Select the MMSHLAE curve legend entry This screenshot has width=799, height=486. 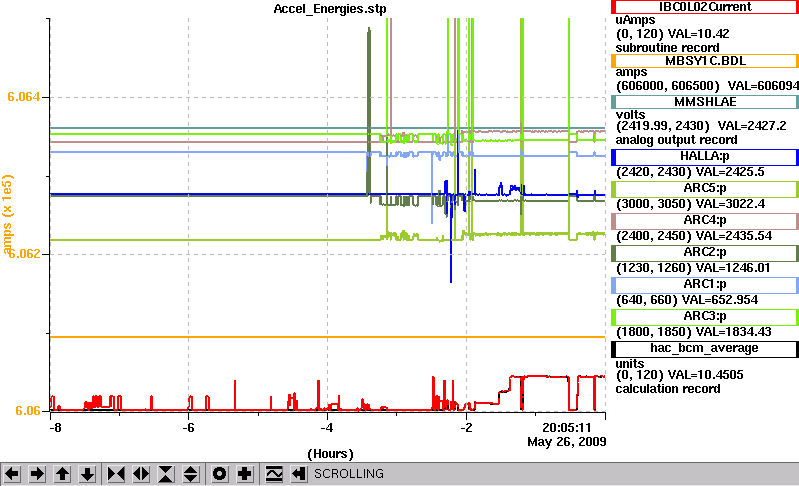pos(705,102)
